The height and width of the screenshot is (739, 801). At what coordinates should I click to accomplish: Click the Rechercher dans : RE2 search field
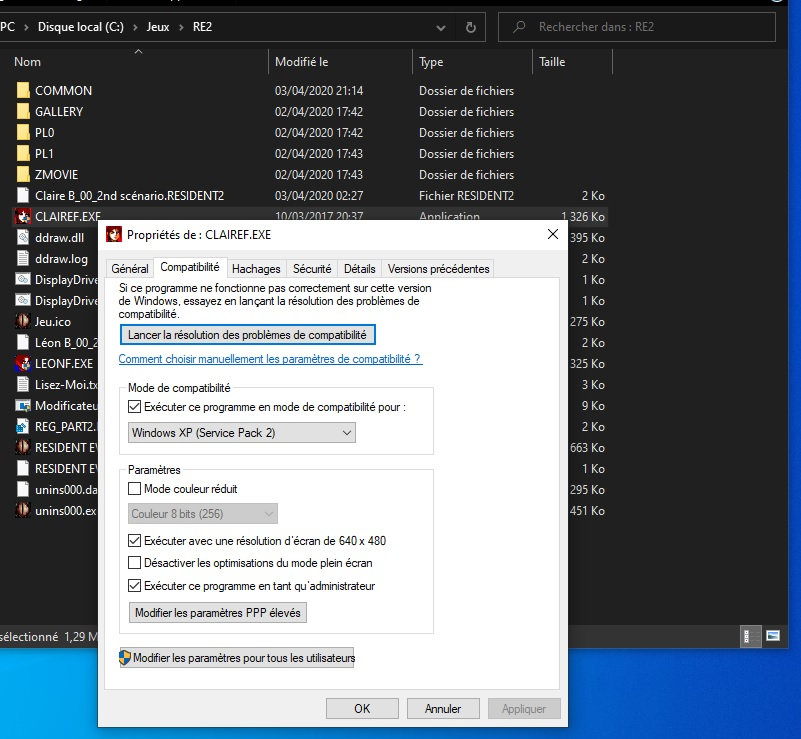tap(637, 27)
